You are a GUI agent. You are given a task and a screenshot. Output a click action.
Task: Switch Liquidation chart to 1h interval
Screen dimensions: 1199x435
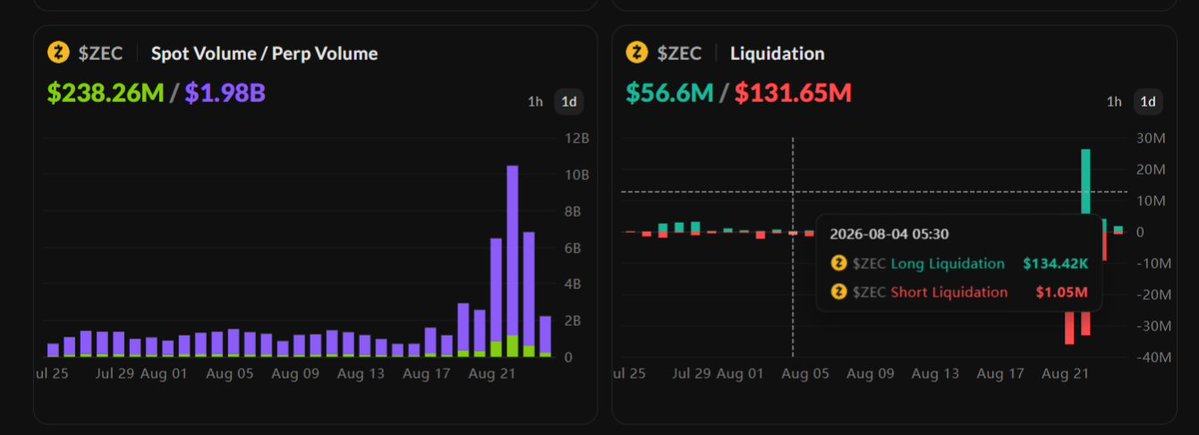click(1114, 102)
